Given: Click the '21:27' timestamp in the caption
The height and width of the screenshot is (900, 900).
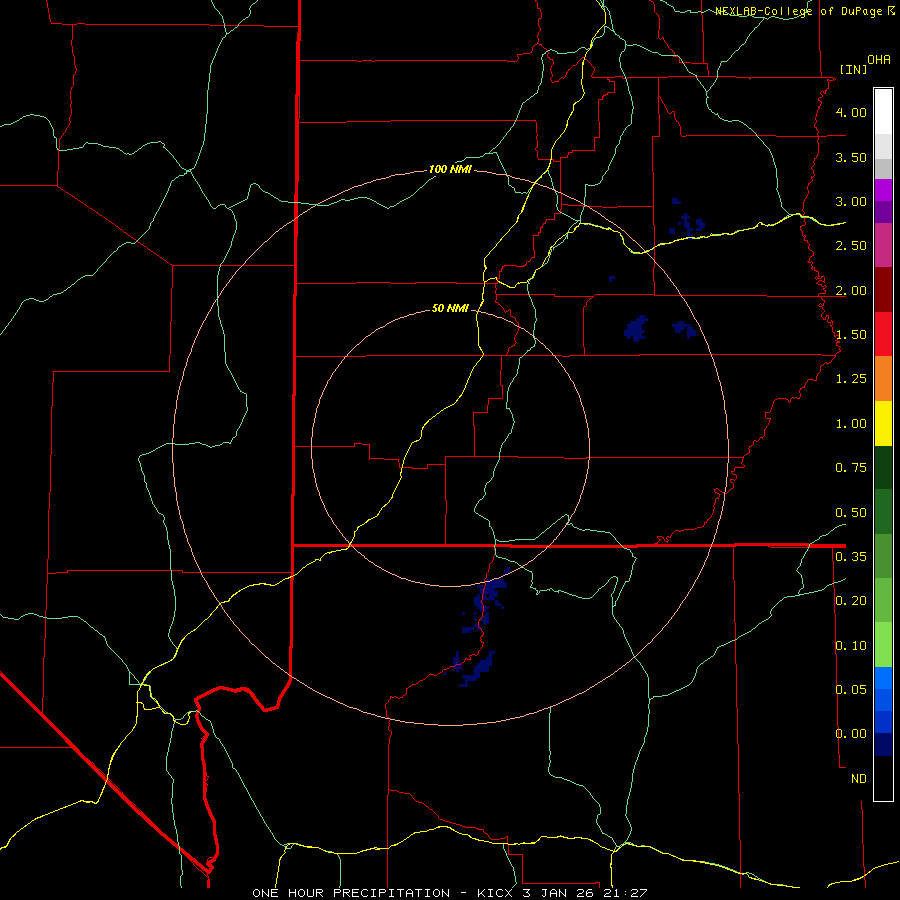Looking at the screenshot, I should 625,893.
